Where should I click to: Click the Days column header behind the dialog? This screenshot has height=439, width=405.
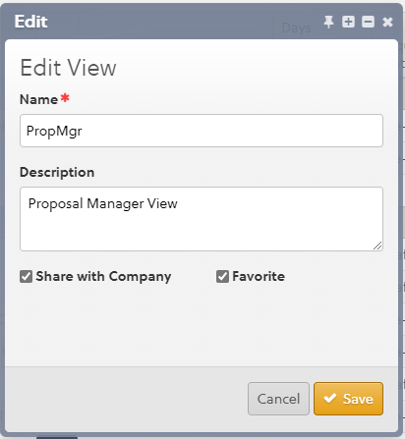click(296, 28)
